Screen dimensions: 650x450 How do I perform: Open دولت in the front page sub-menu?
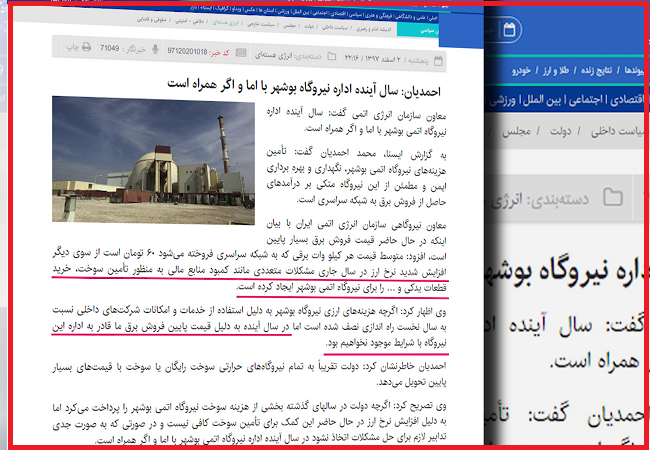pyautogui.click(x=309, y=26)
